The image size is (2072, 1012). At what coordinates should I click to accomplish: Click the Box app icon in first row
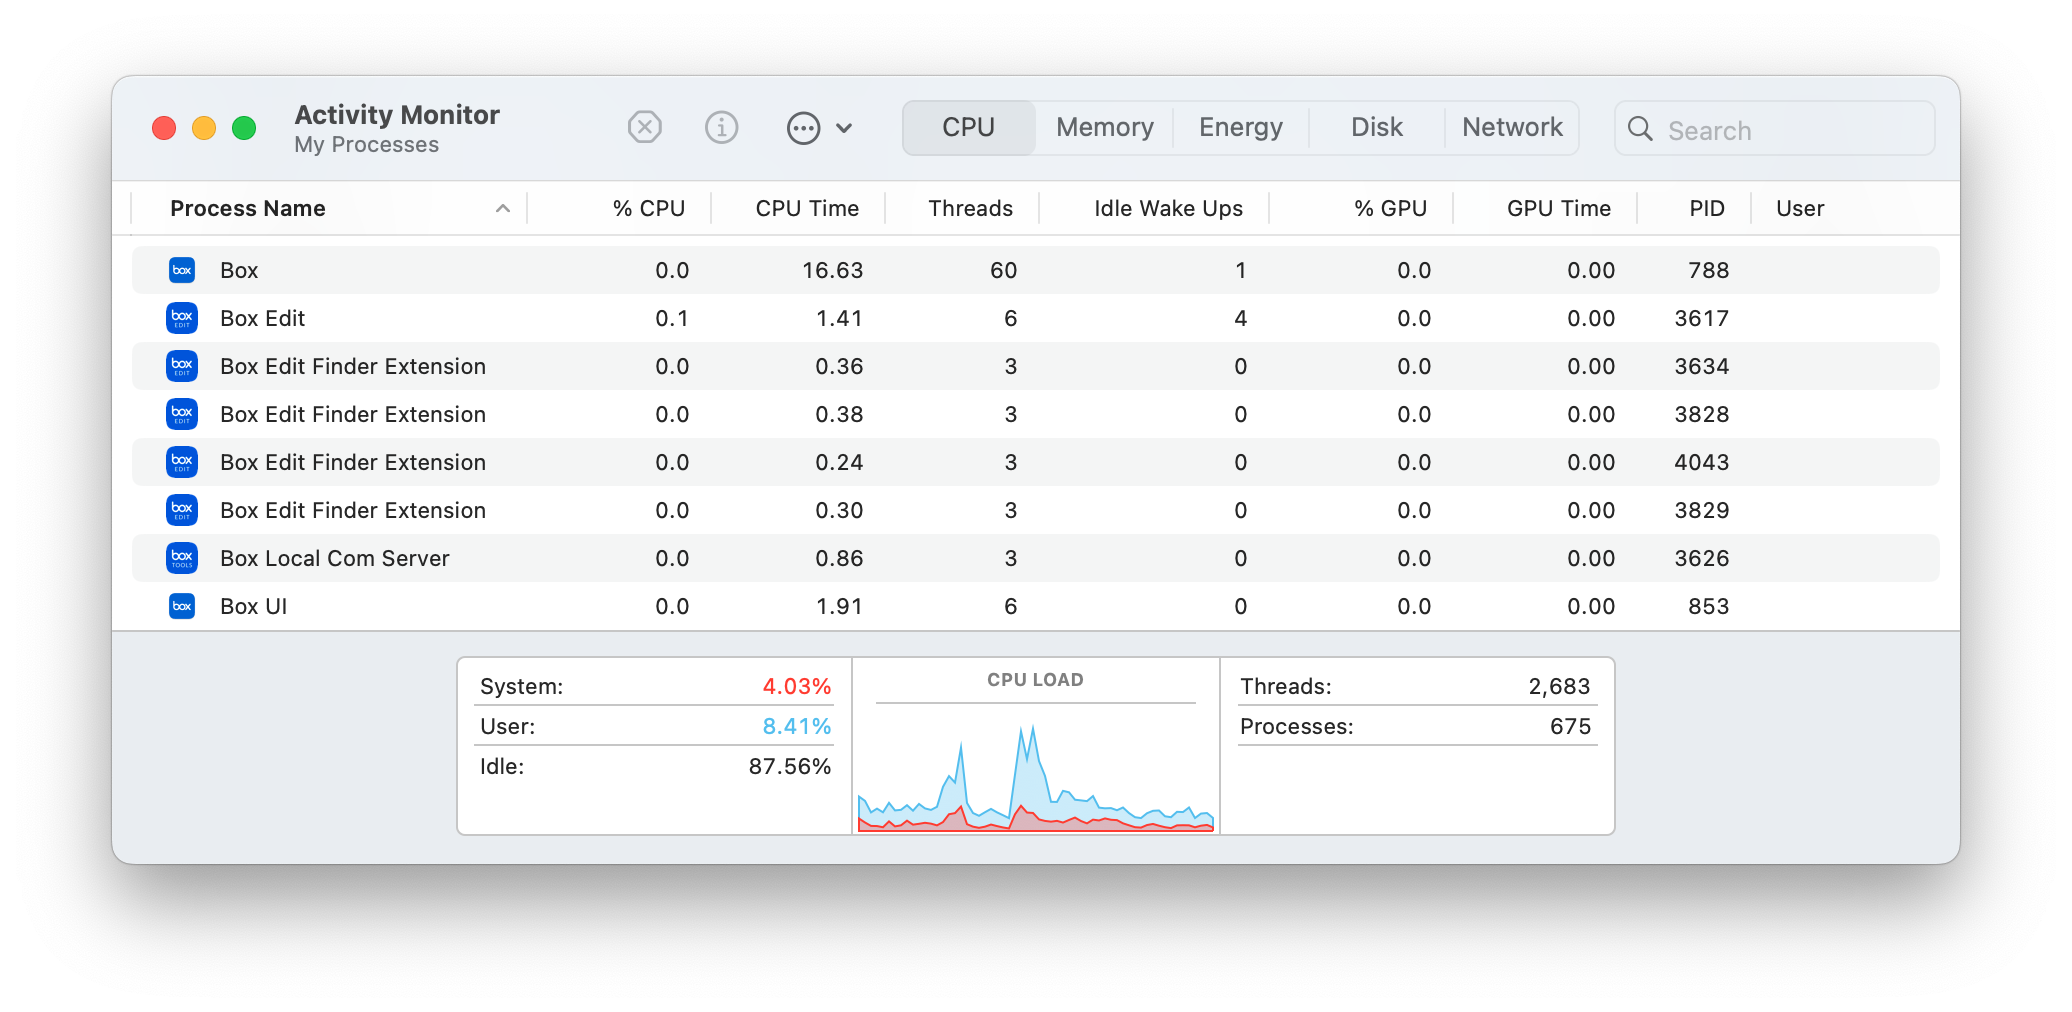[x=182, y=270]
